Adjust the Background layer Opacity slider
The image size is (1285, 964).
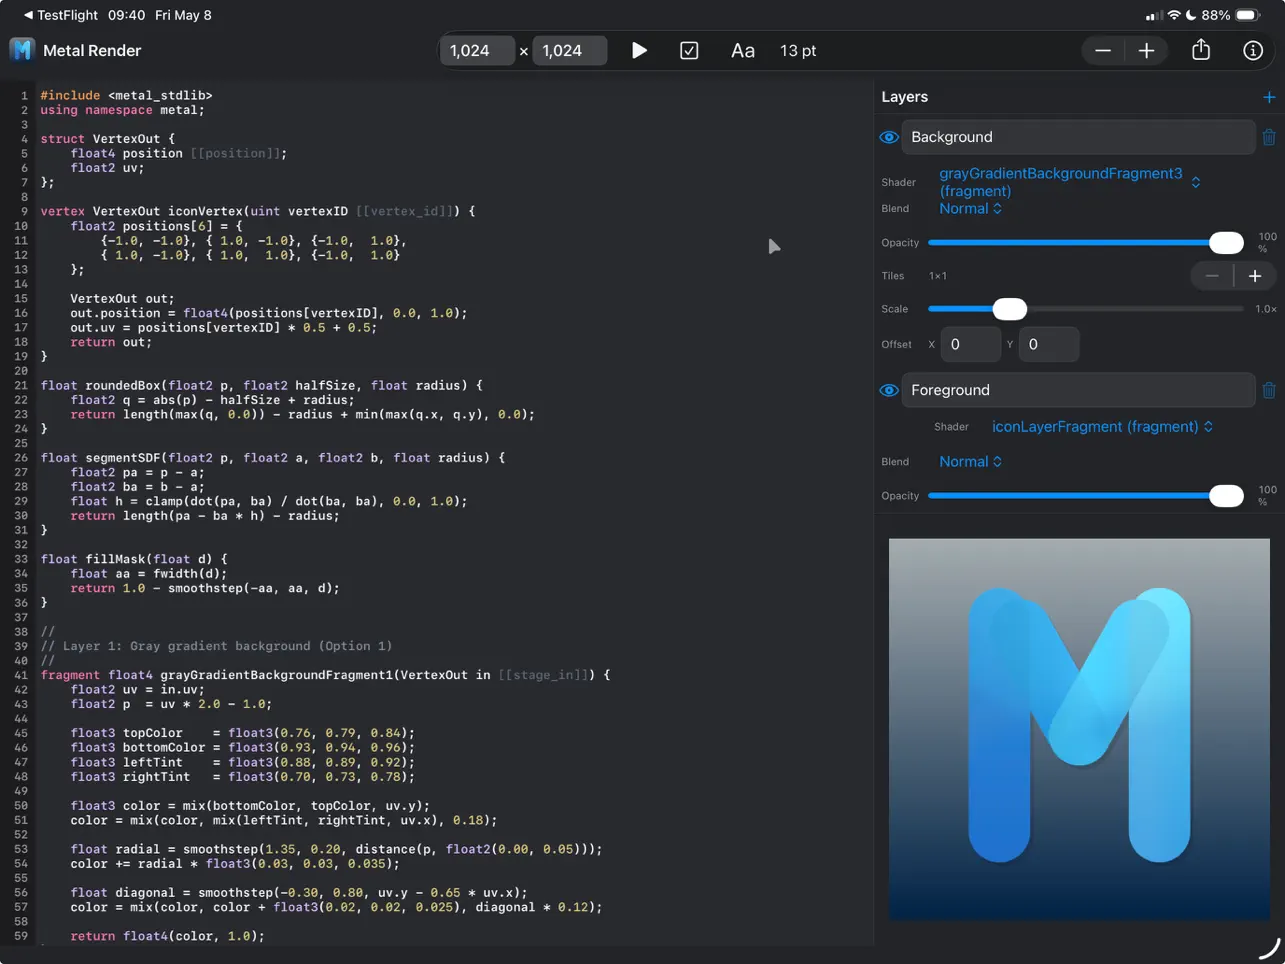[x=1085, y=242]
